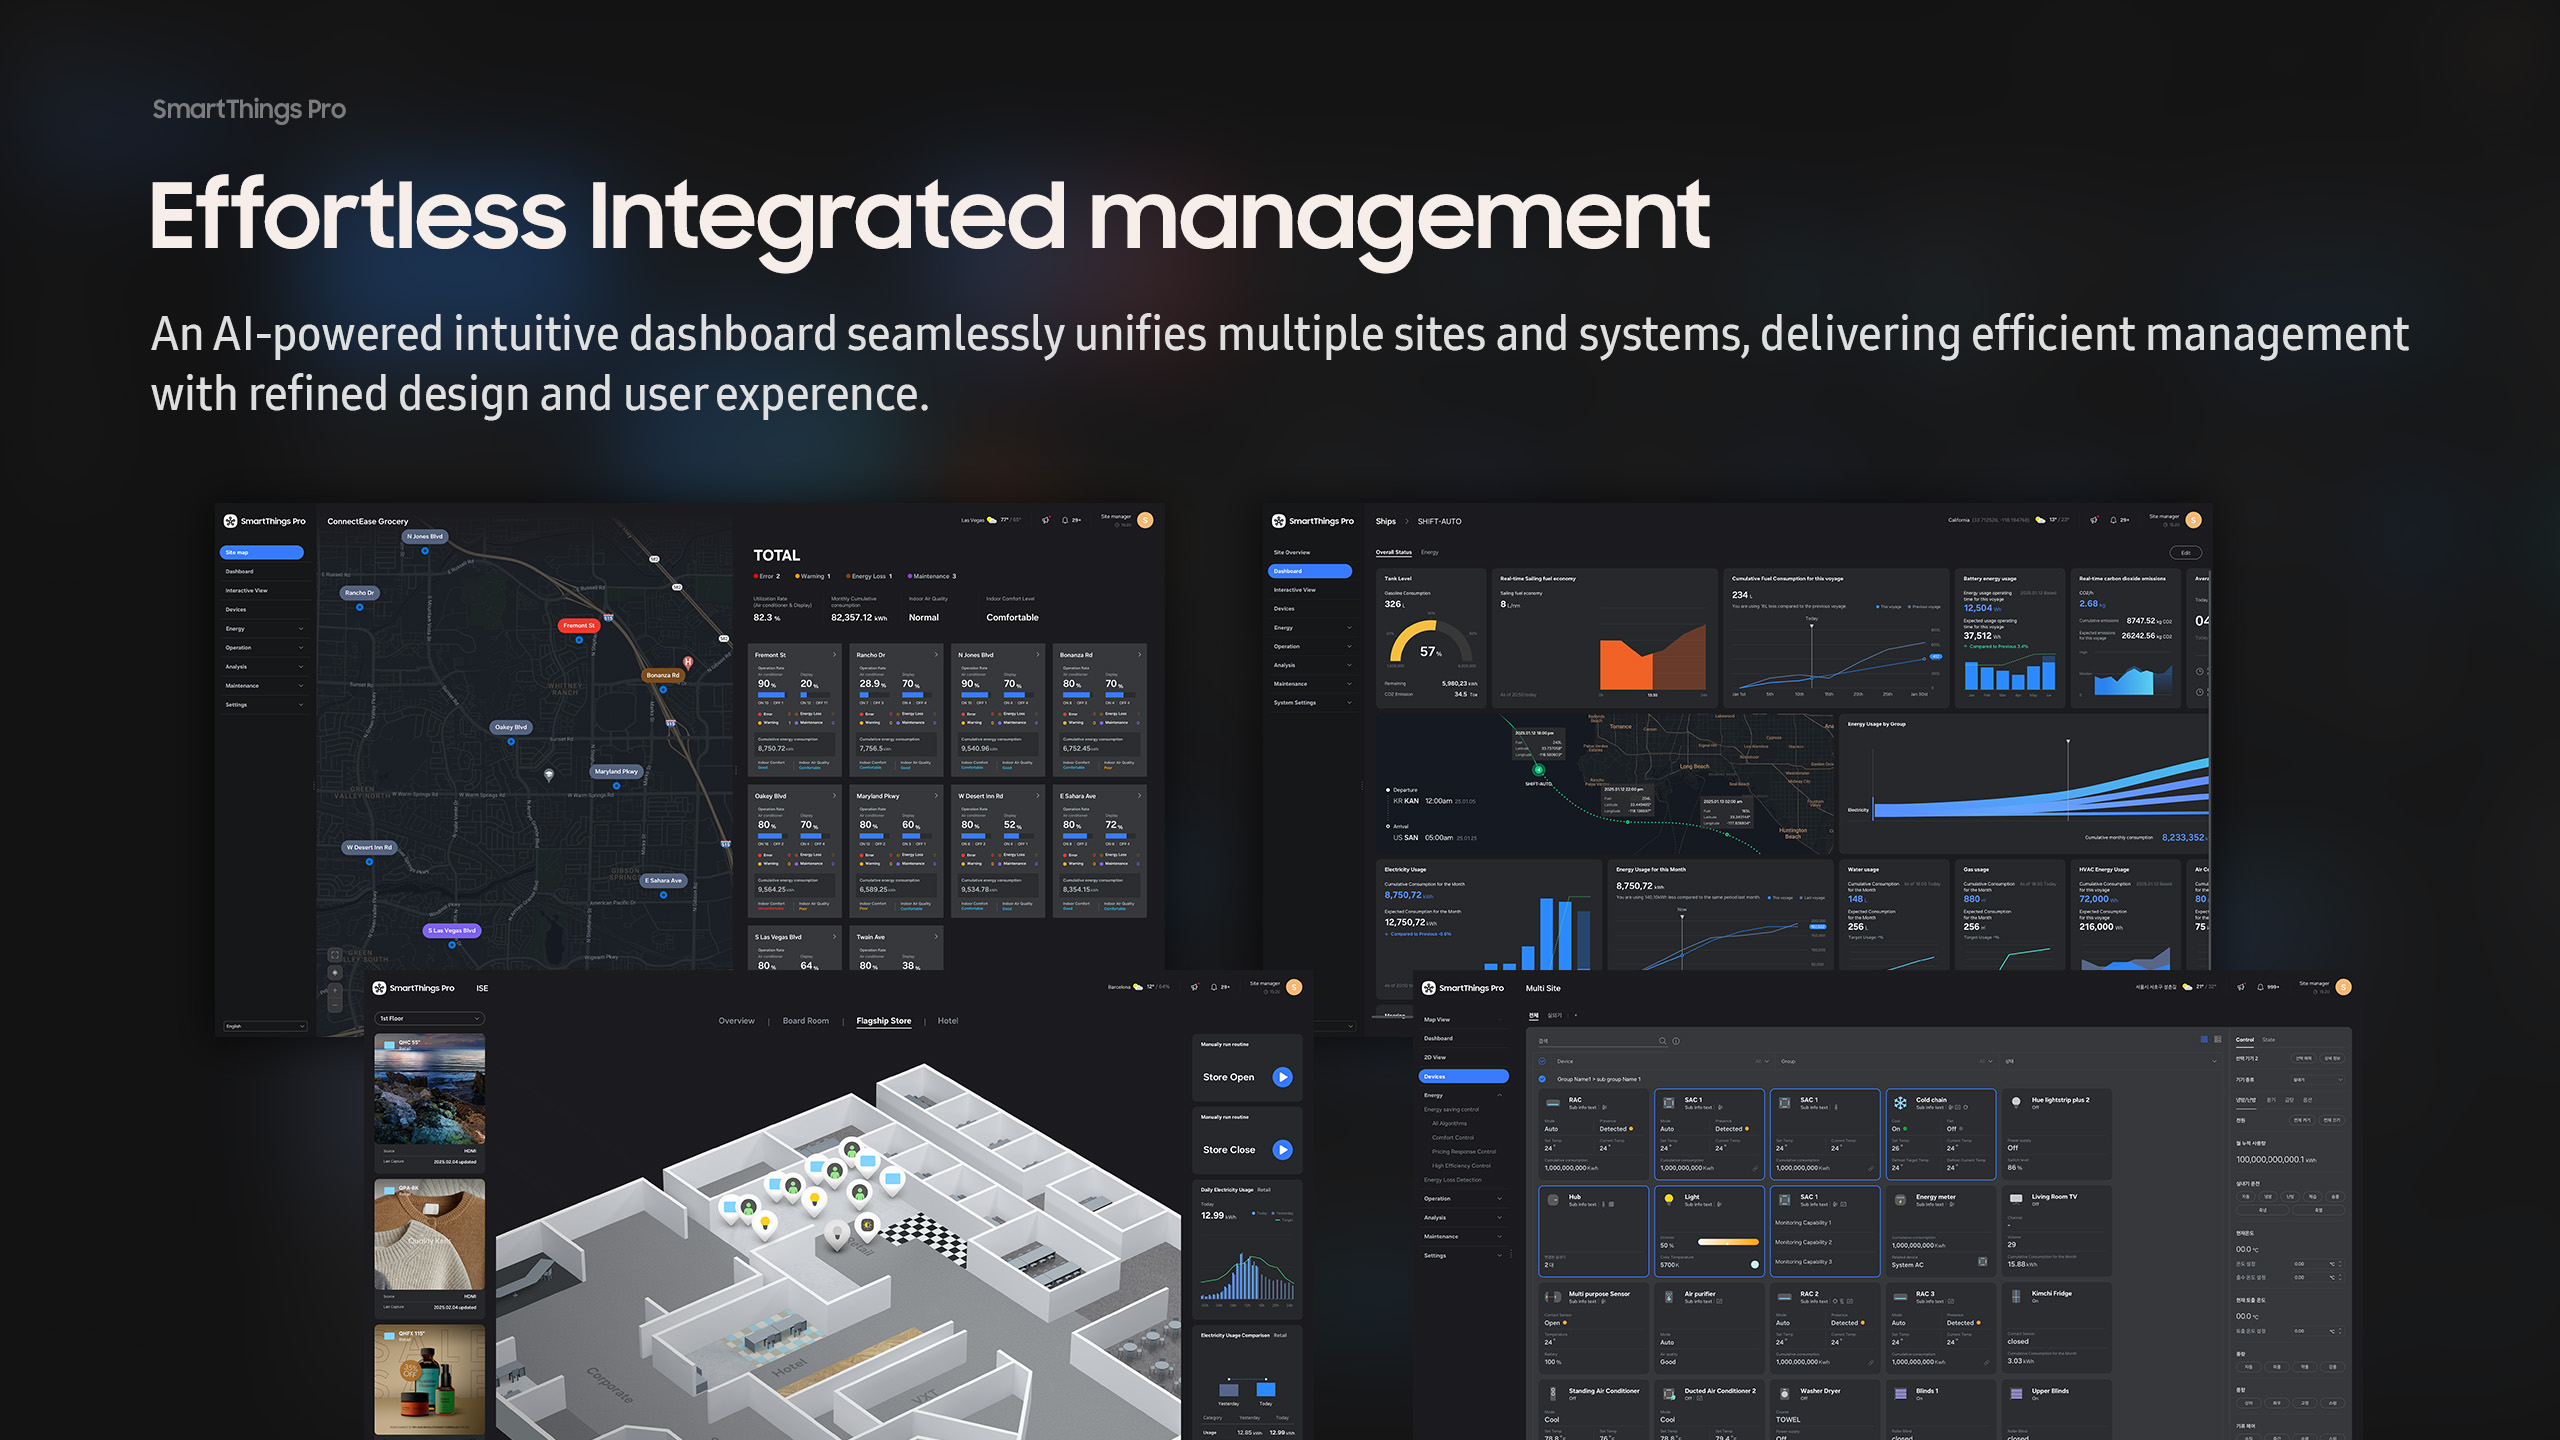Click linked System AC icon on Energy meter

pyautogui.click(x=1983, y=1262)
